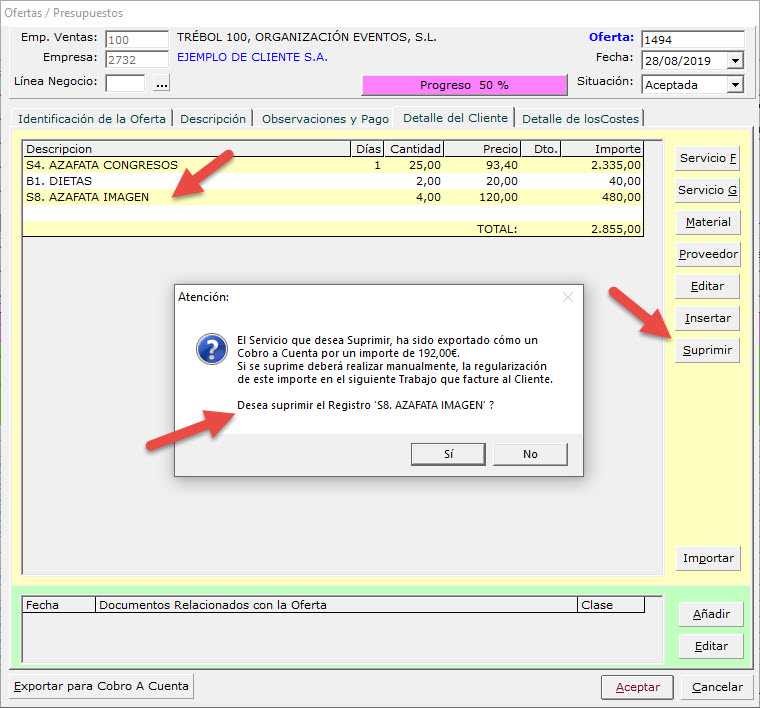760x708 pixels.
Task: Switch to Identificación de la Oferta tab
Action: [92, 119]
